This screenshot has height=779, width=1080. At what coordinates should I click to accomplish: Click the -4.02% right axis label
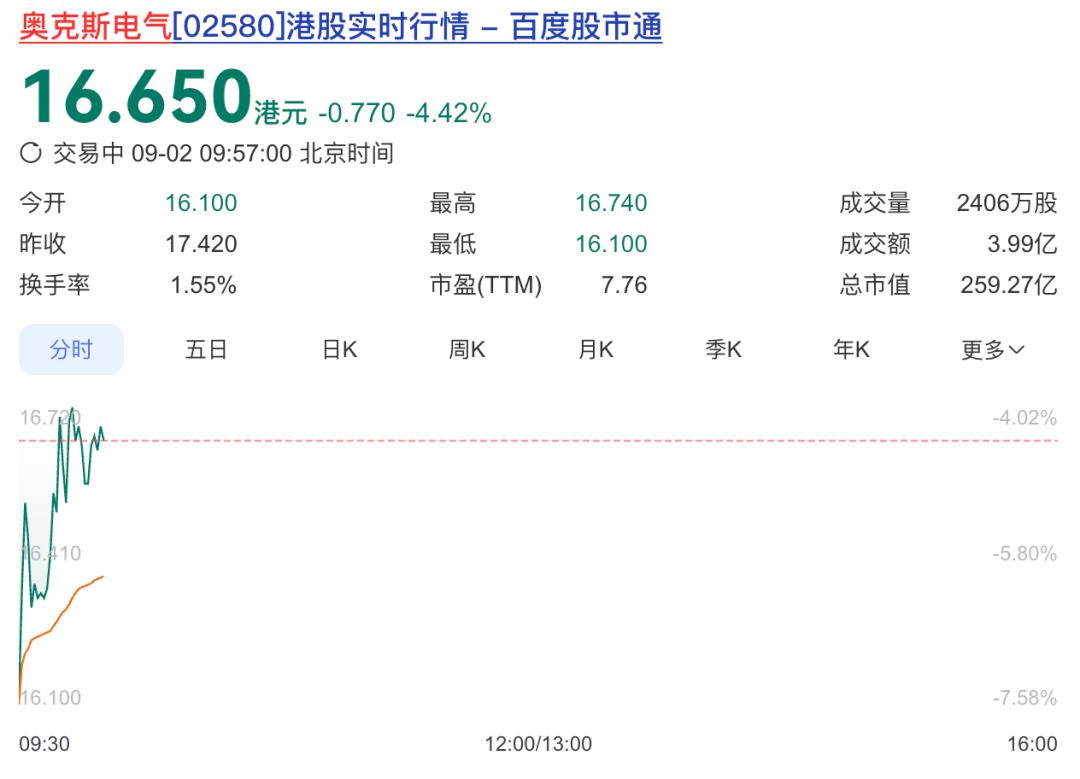1024,417
